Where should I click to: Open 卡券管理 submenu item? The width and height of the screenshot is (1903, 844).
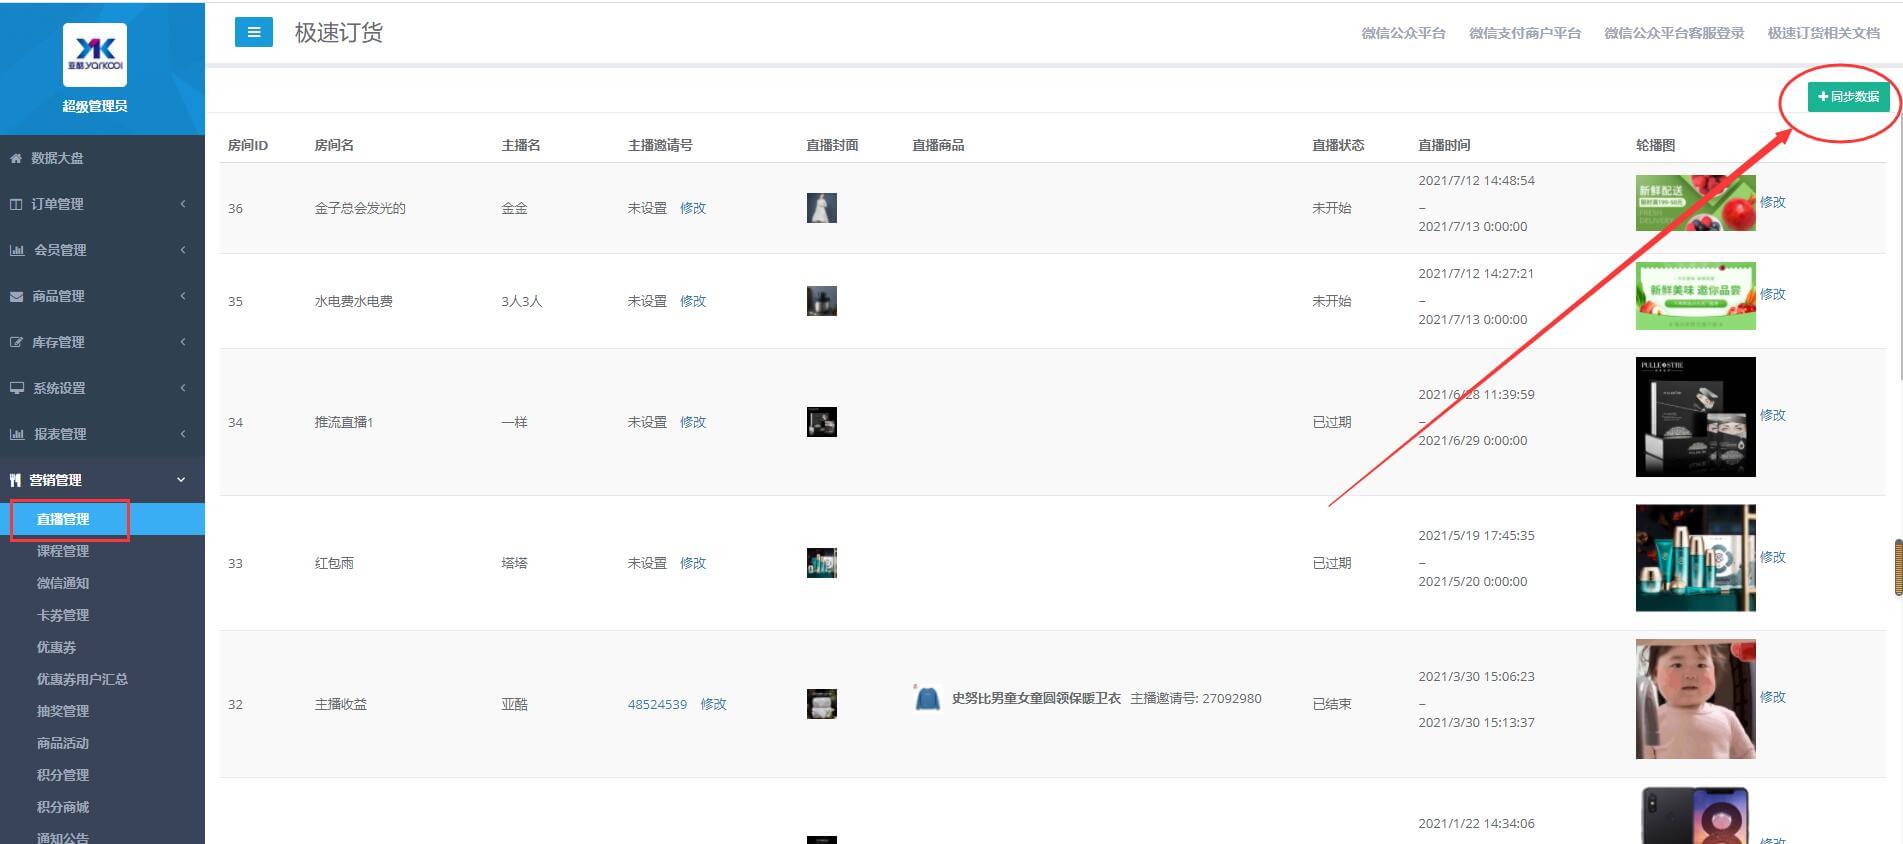click(x=63, y=615)
